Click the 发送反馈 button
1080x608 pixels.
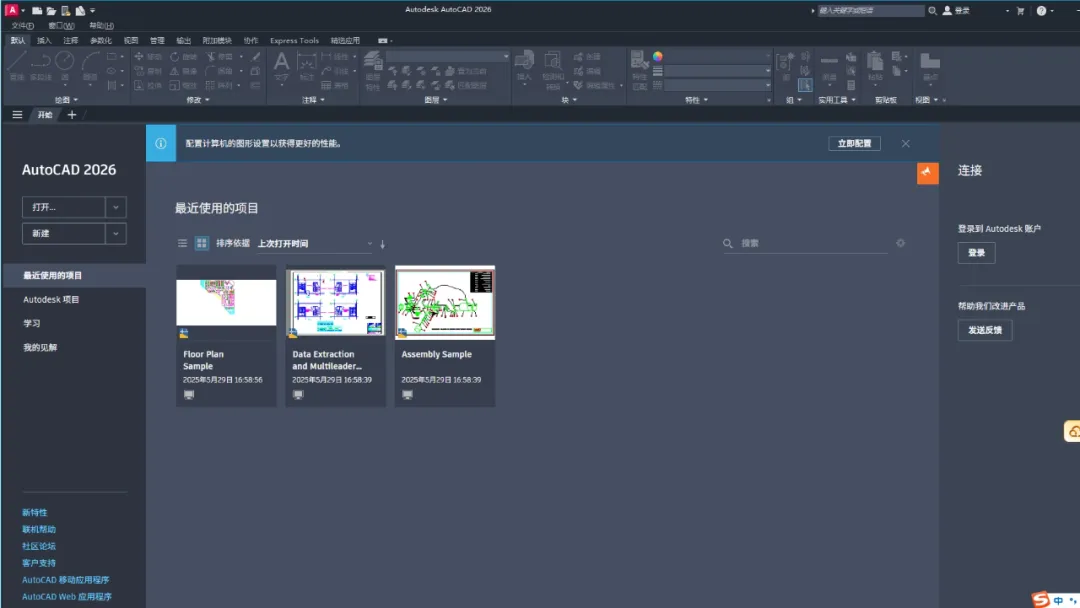tap(985, 330)
